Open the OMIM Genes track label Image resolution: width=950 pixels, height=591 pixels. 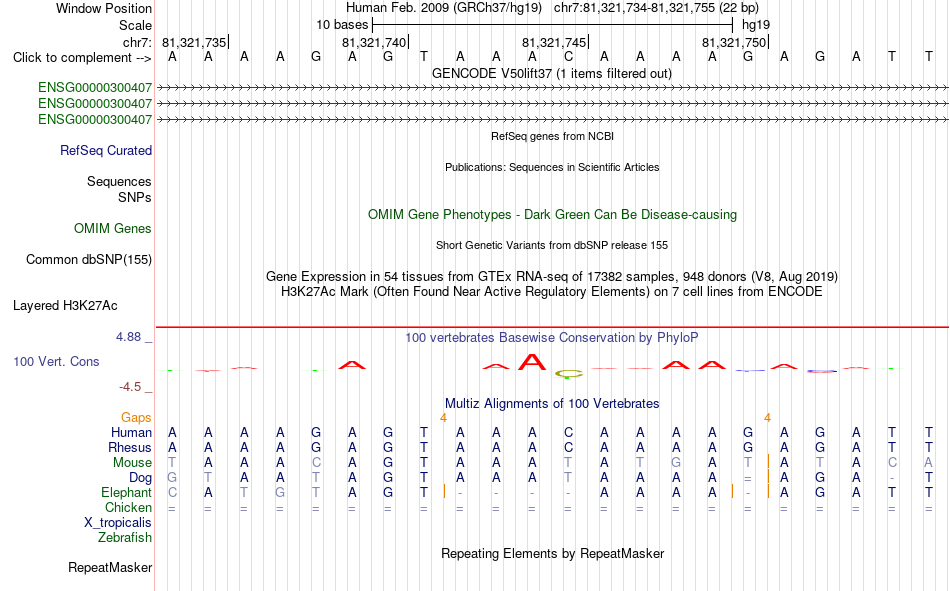[112, 229]
